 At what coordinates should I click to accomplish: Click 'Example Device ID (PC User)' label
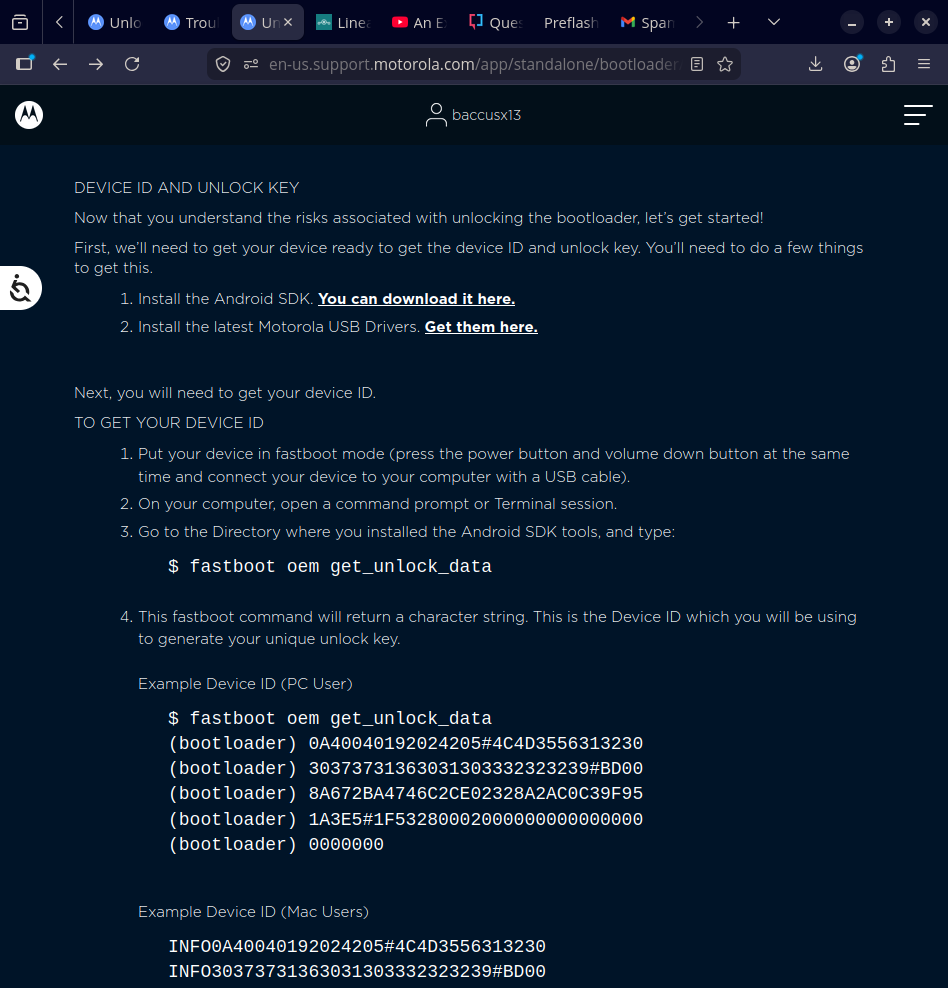pos(245,684)
